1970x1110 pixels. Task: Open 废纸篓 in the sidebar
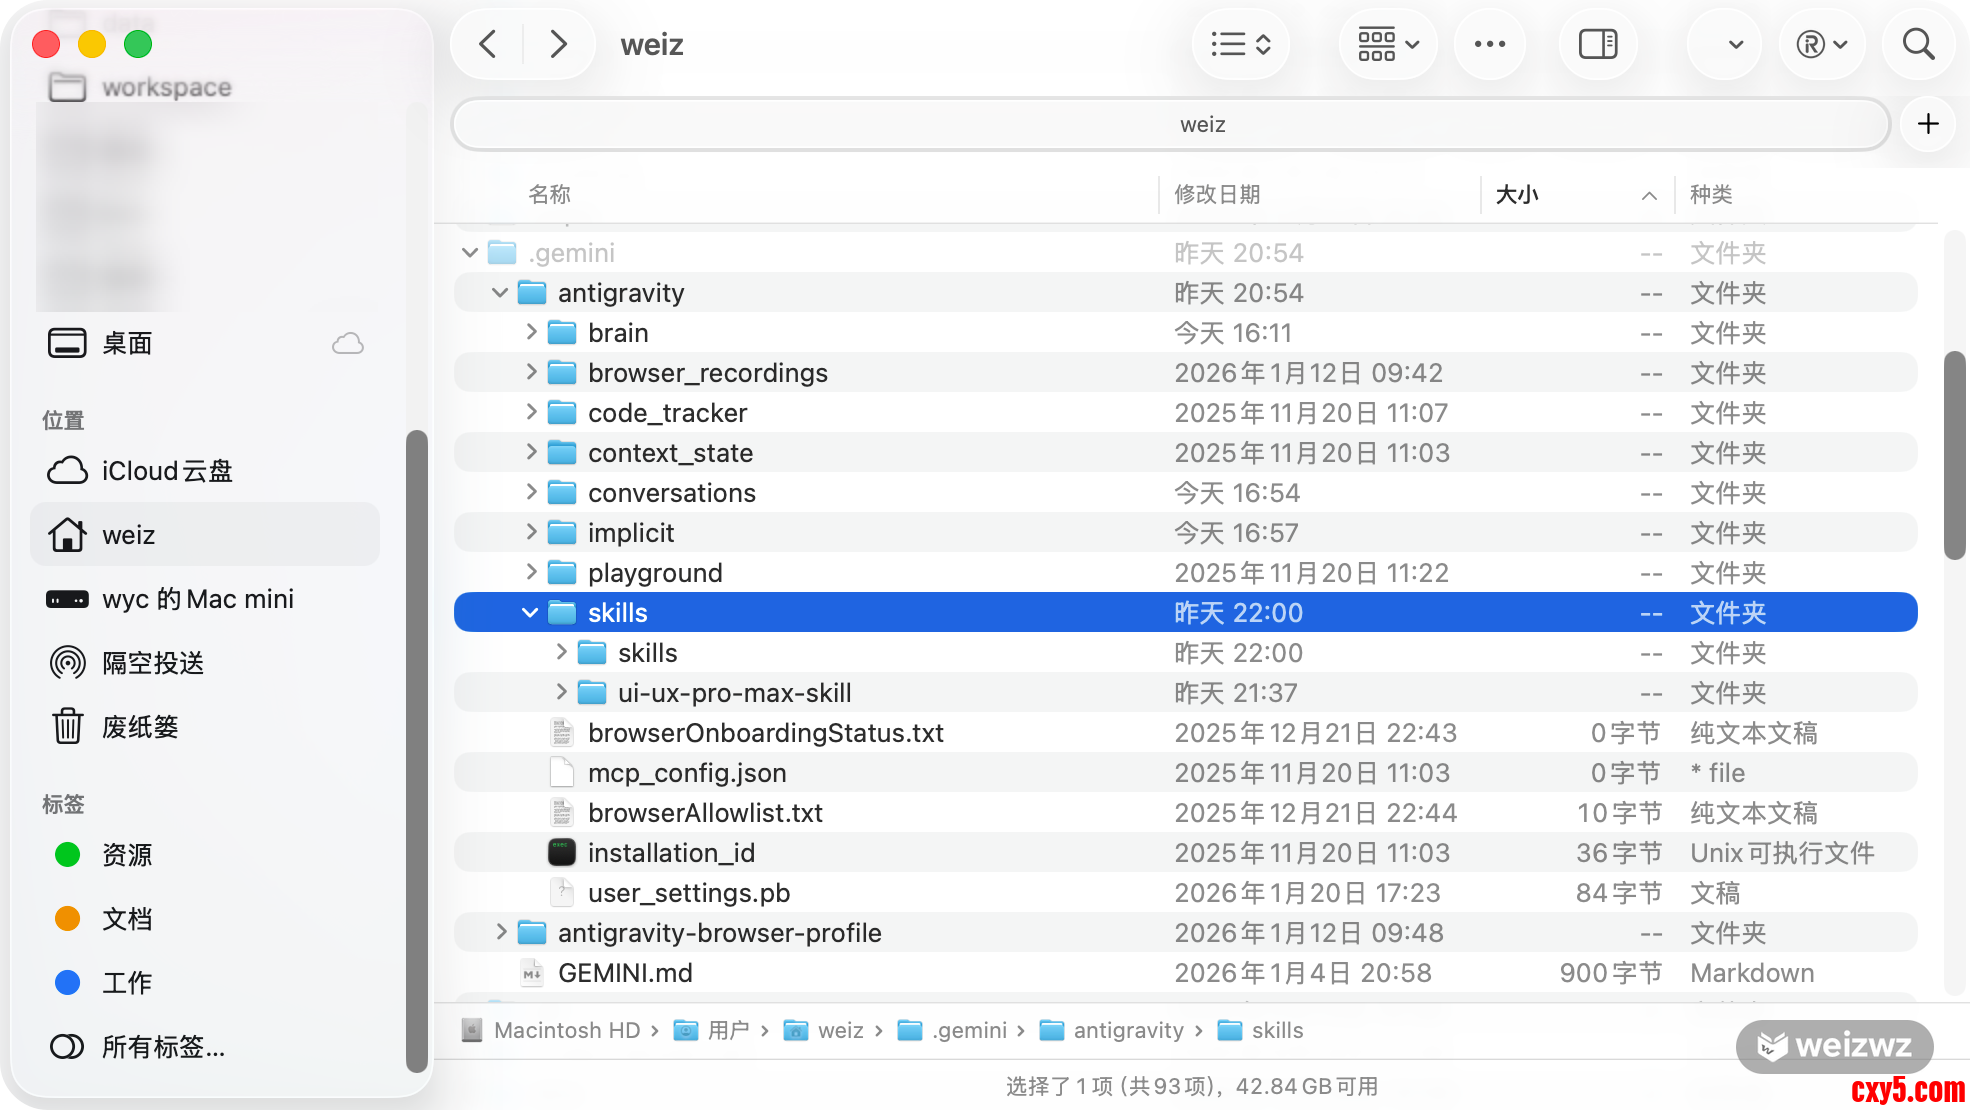140,727
